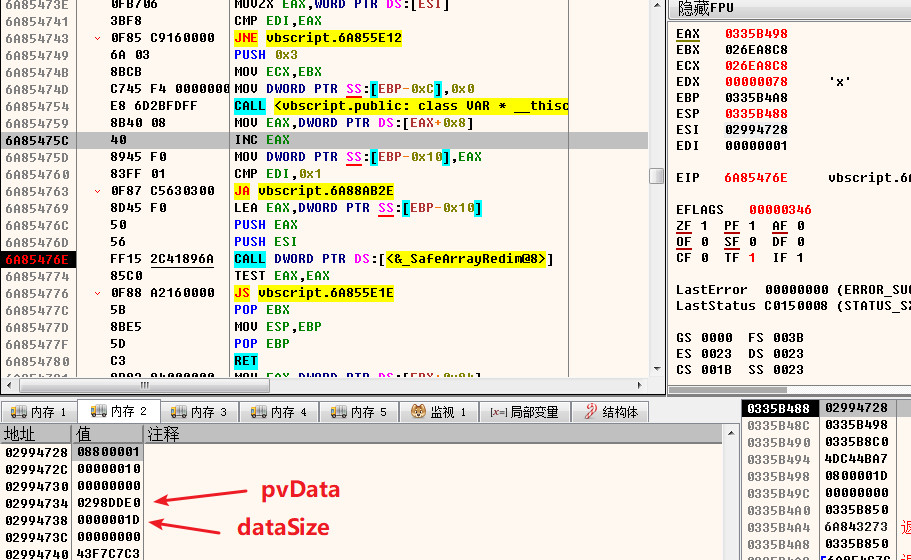
Task: Select the dataSize dump value 0000001D
Action: click(x=108, y=520)
